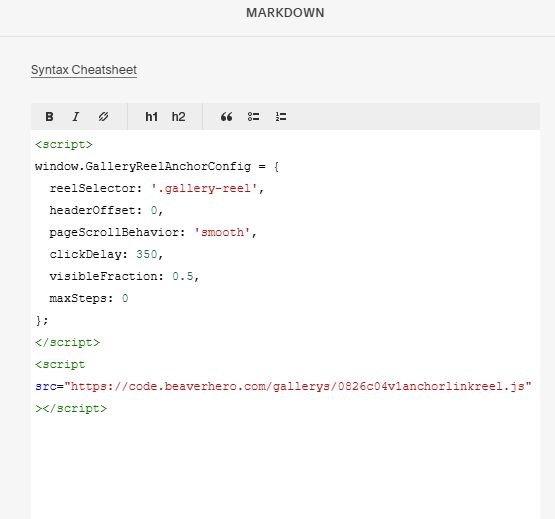This screenshot has width=555, height=519.
Task: Click the beaverhero.com script src URL
Action: [x=298, y=386]
